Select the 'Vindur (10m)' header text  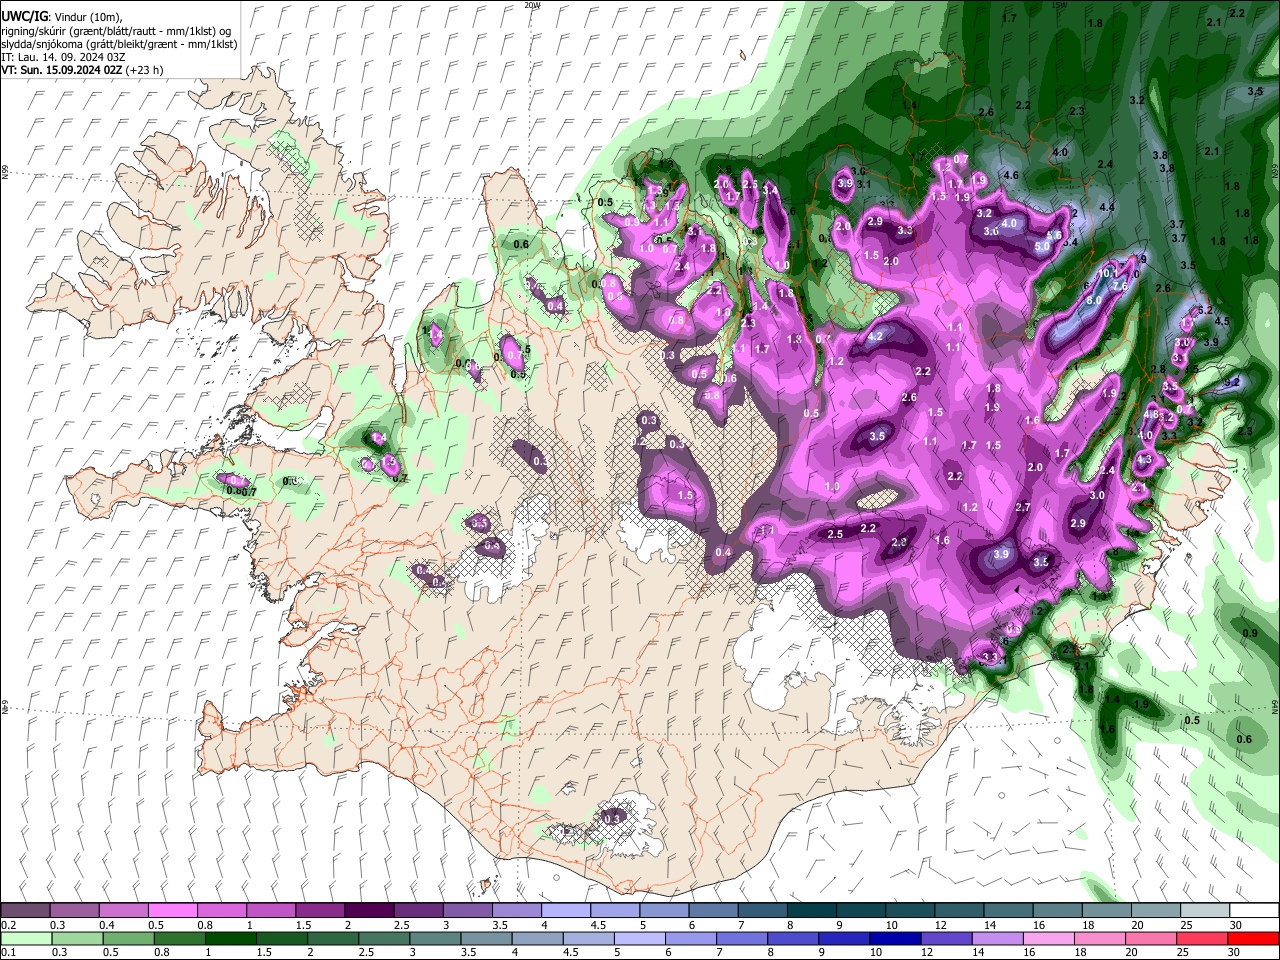tap(87, 17)
